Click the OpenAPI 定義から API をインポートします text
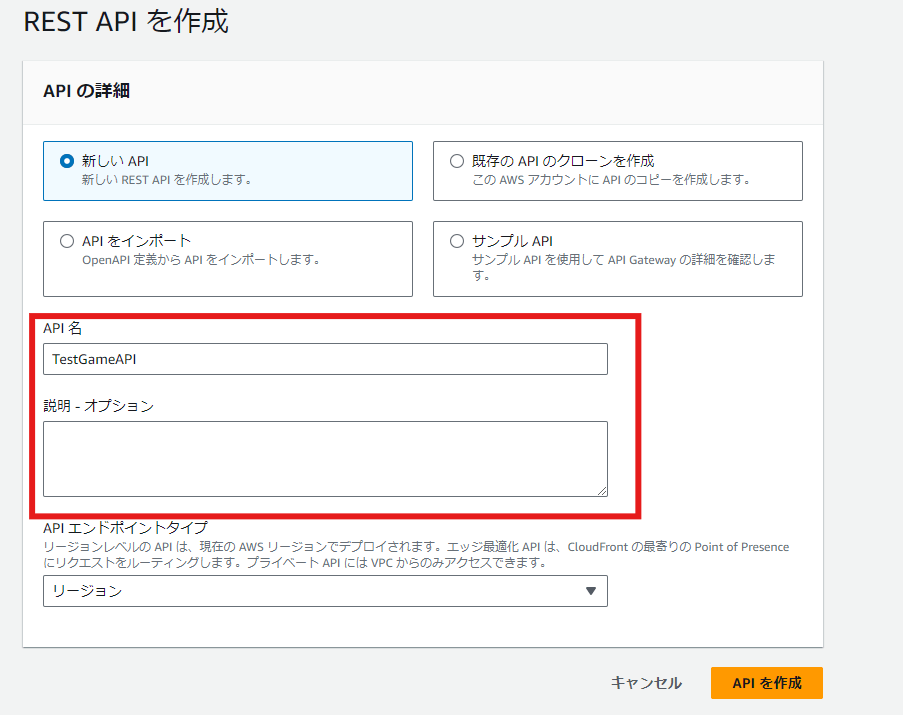903x715 pixels. [201, 260]
